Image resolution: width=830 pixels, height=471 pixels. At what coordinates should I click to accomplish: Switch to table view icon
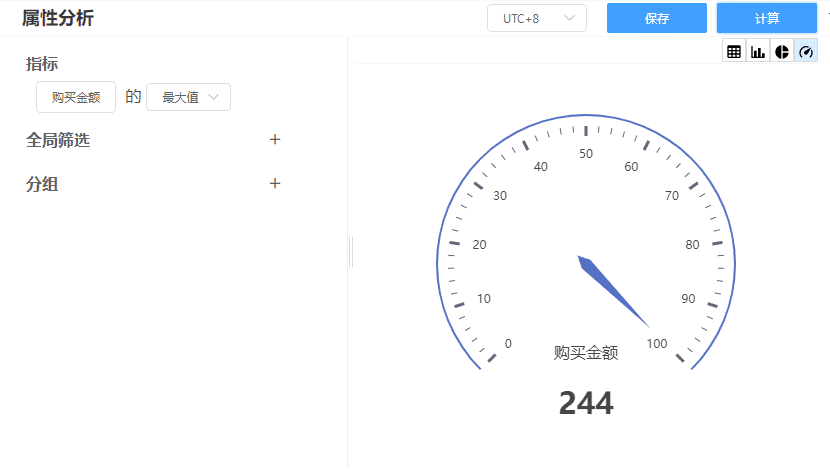point(734,51)
